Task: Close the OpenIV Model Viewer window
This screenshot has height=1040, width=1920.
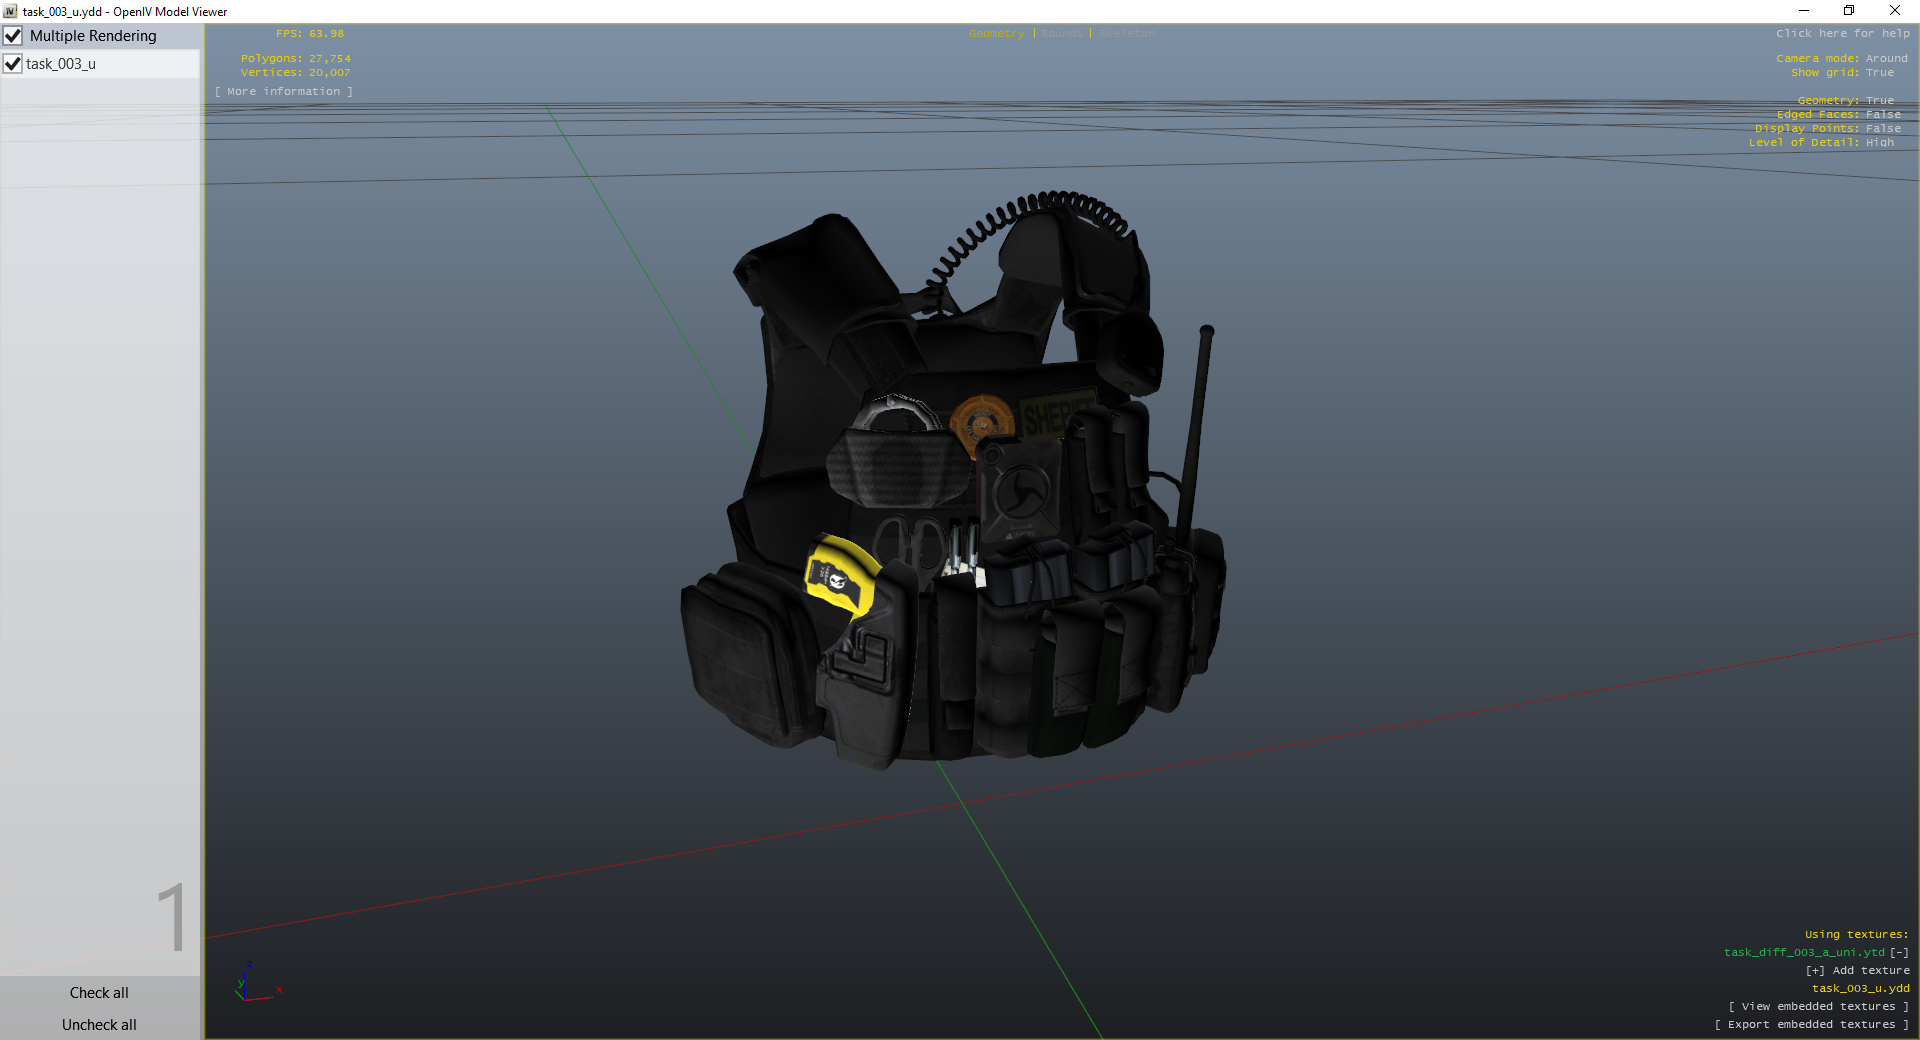Action: (x=1895, y=11)
